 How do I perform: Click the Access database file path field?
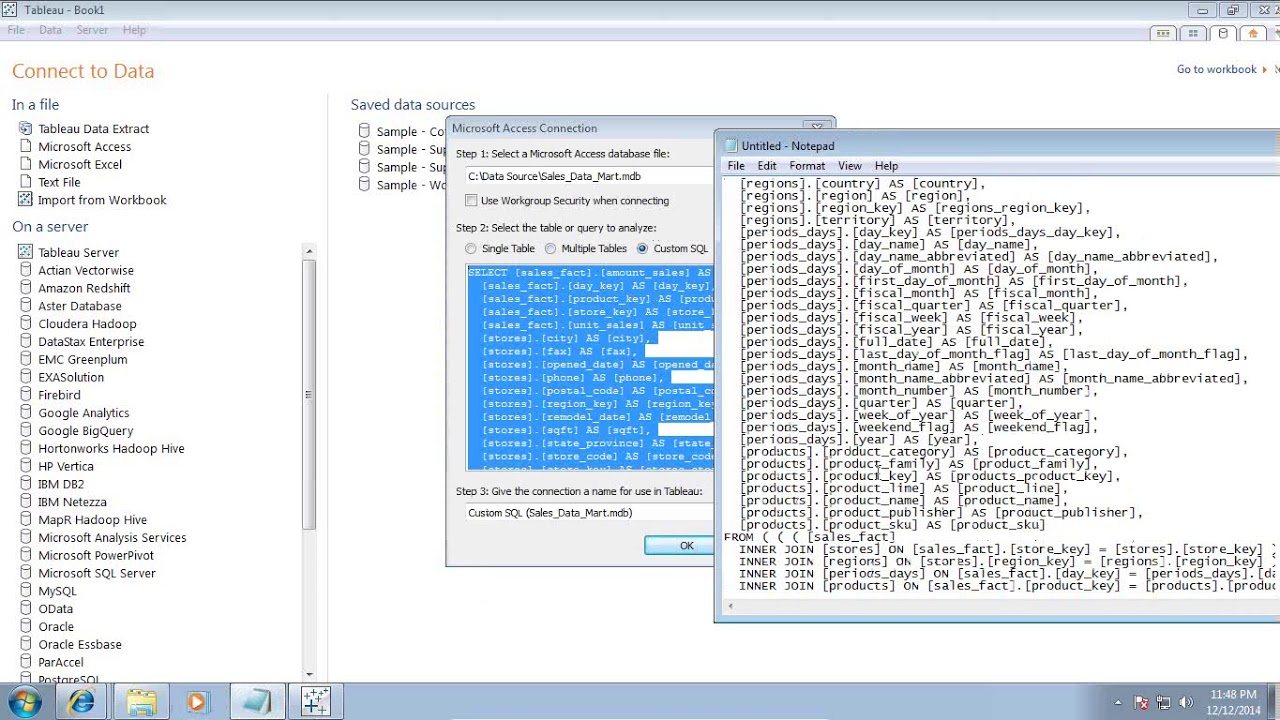(x=589, y=176)
